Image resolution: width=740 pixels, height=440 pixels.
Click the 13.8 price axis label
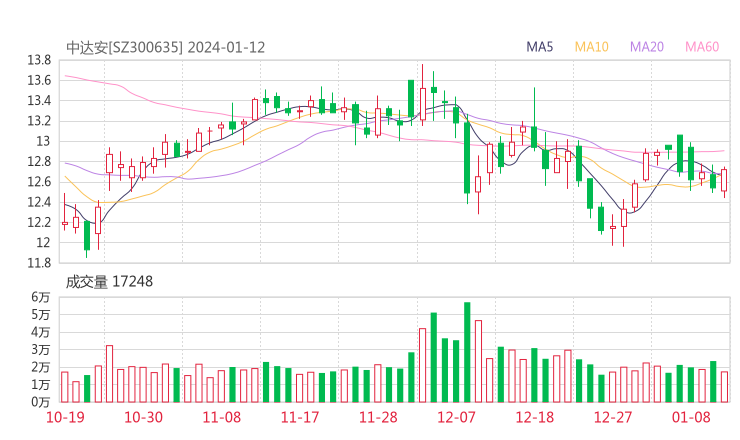[39, 60]
